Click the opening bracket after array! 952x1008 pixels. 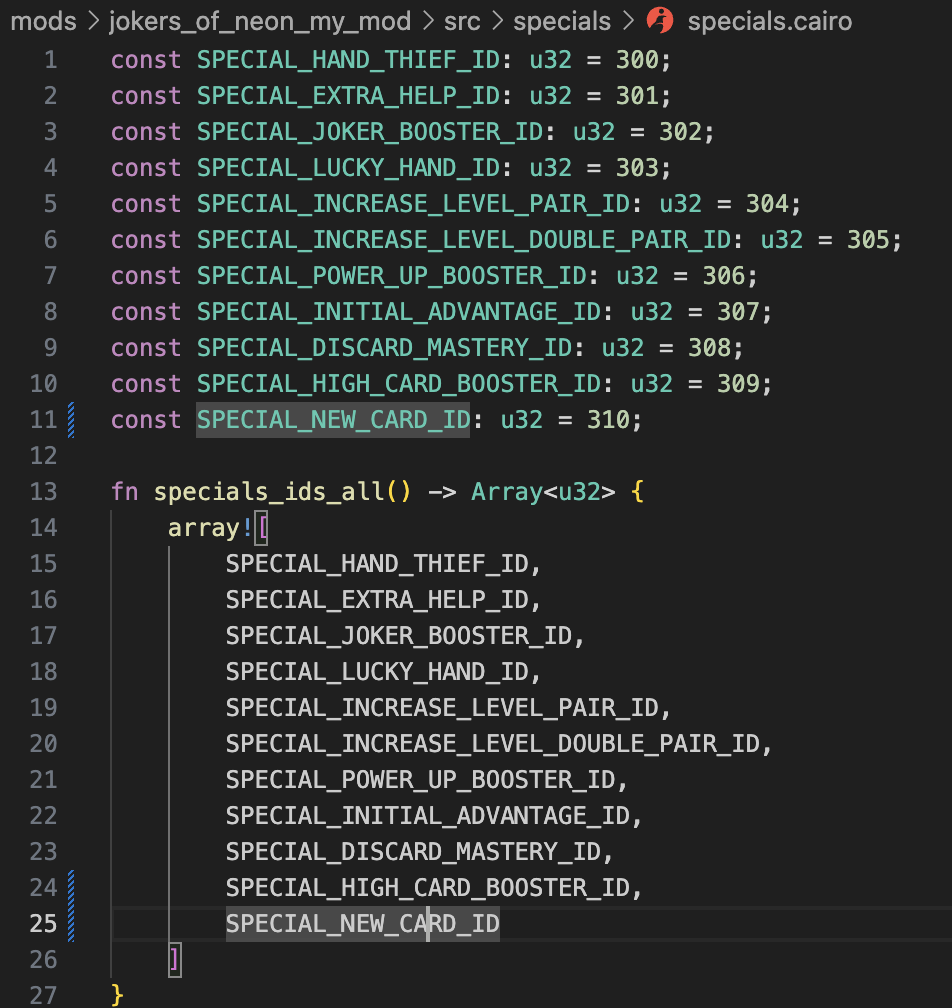pos(262,528)
